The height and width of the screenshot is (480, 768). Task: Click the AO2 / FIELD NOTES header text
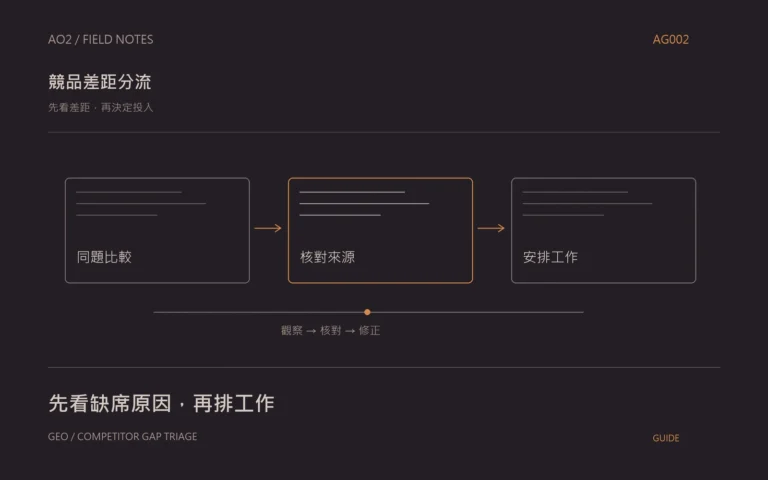pyautogui.click(x=100, y=40)
